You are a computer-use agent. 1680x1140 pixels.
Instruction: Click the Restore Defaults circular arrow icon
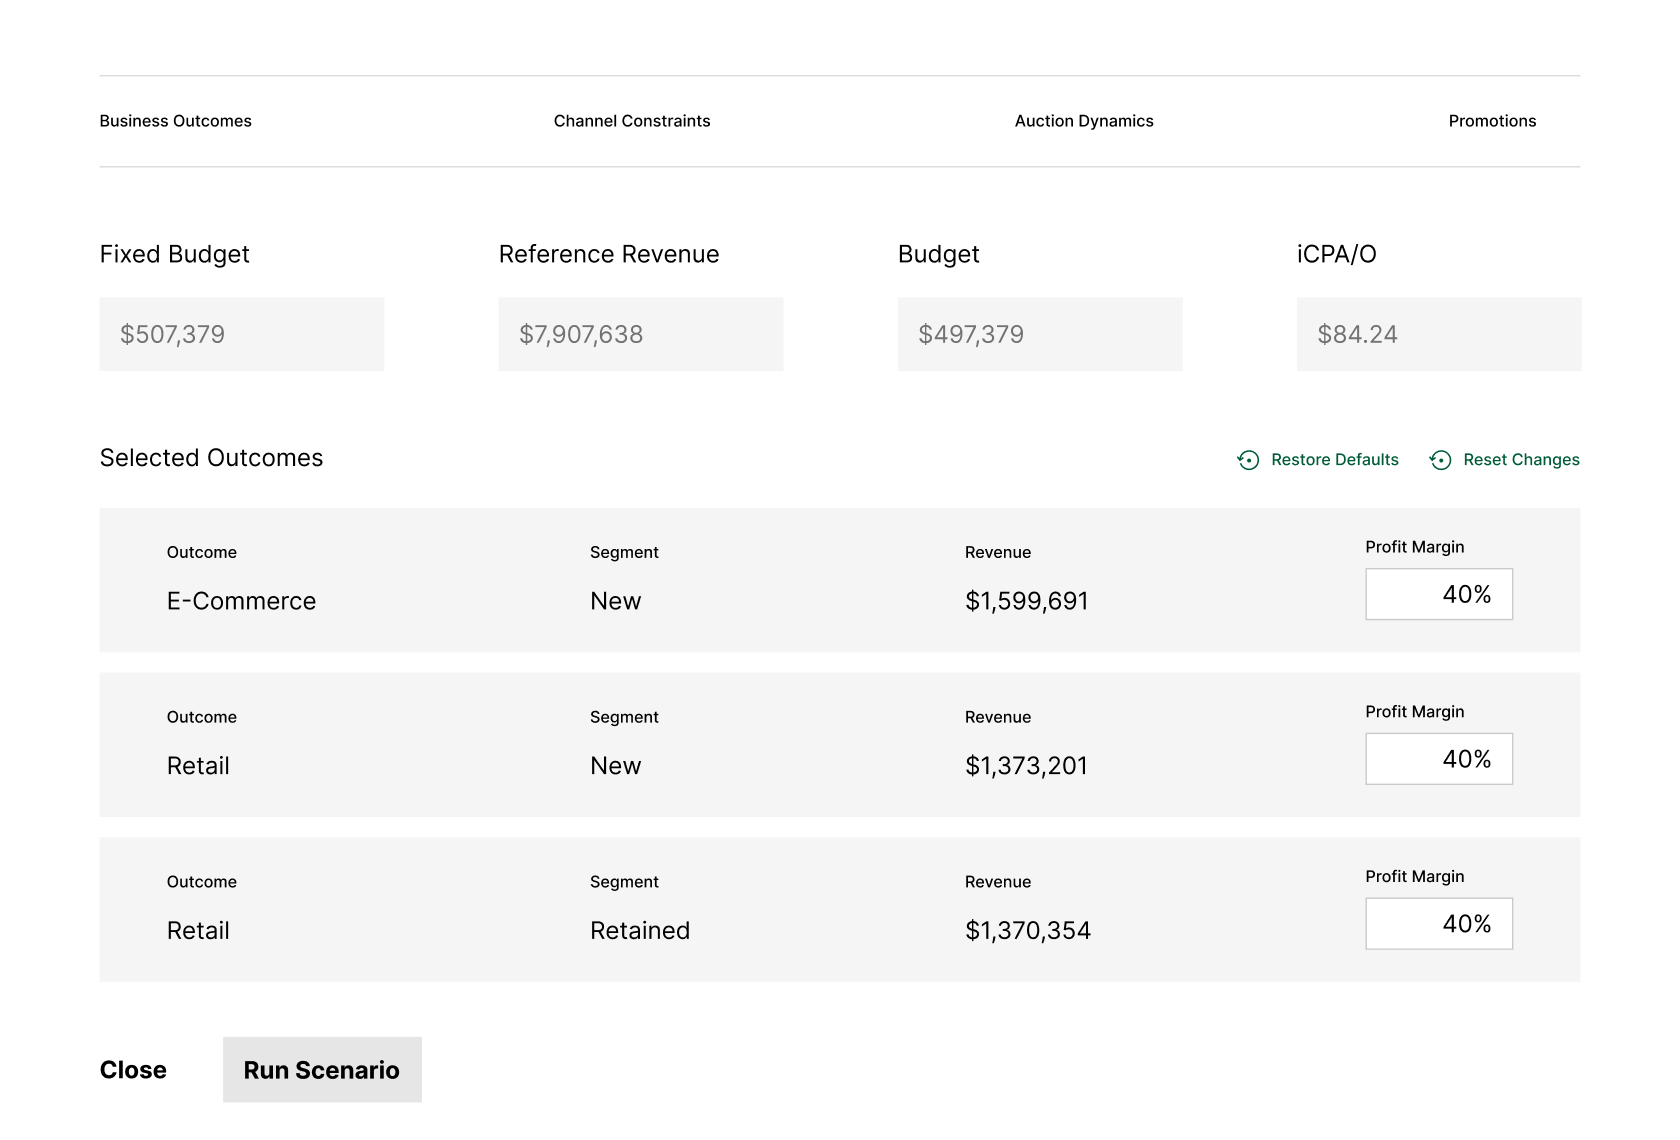[1247, 460]
